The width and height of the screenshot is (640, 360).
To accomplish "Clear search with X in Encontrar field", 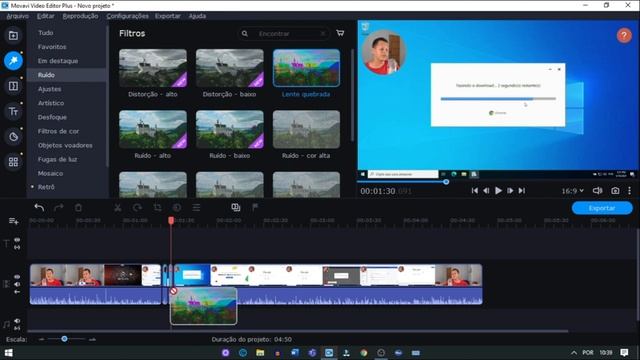I will (x=322, y=33).
